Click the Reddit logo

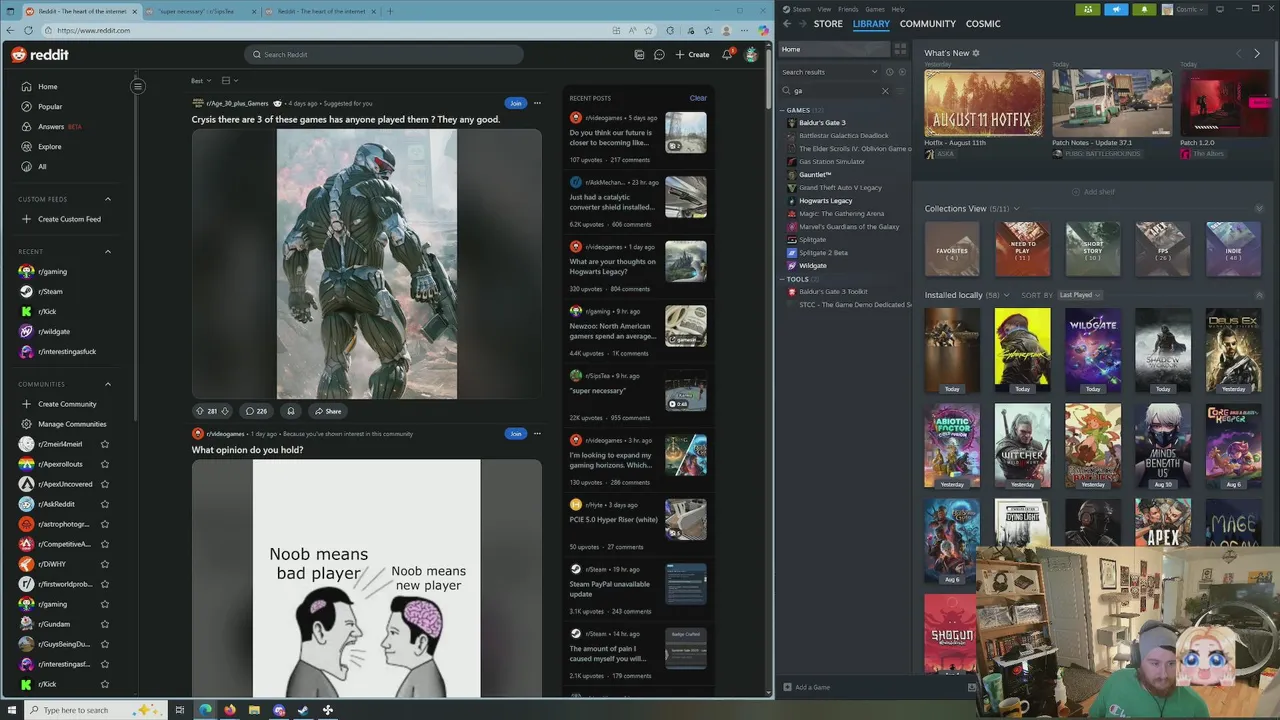pyautogui.click(x=40, y=54)
